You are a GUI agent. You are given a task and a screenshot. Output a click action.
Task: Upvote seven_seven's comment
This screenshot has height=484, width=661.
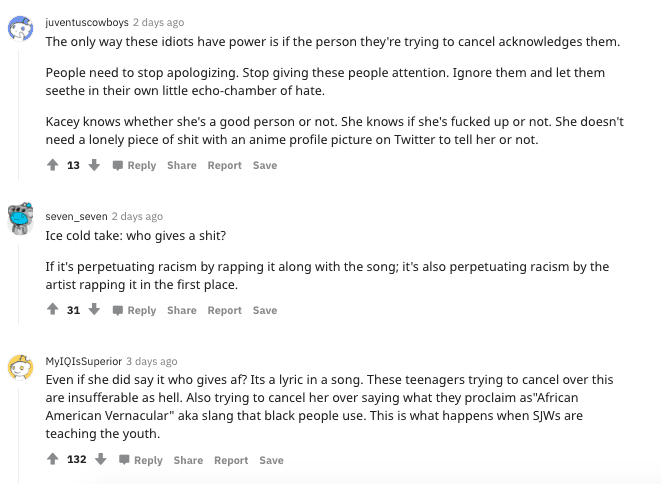[52, 310]
